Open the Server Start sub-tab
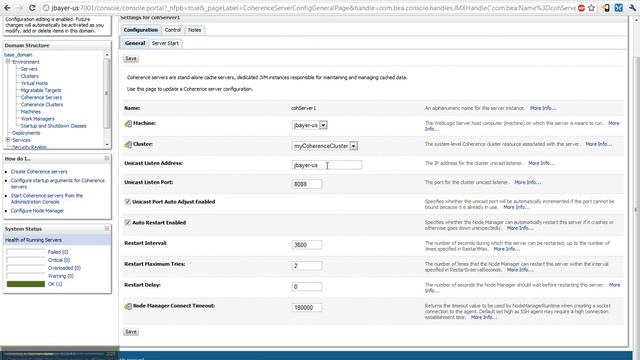The width and height of the screenshot is (640, 360). tap(165, 43)
